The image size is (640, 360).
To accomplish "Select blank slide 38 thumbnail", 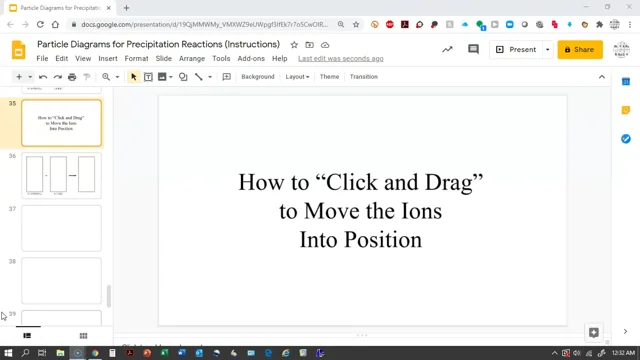I will [x=62, y=281].
